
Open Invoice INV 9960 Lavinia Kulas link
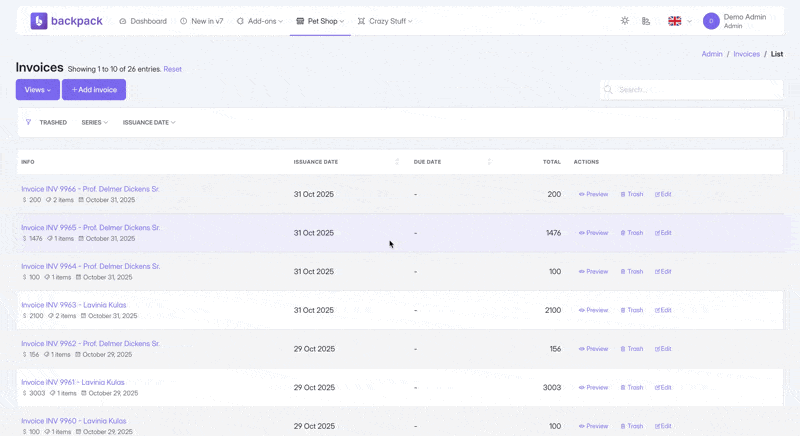click(73, 421)
